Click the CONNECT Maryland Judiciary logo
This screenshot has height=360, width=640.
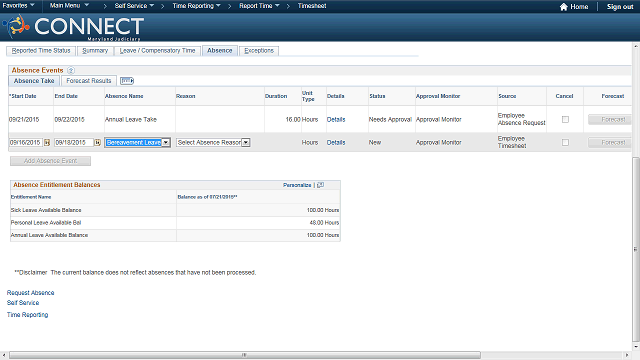[x=73, y=27]
